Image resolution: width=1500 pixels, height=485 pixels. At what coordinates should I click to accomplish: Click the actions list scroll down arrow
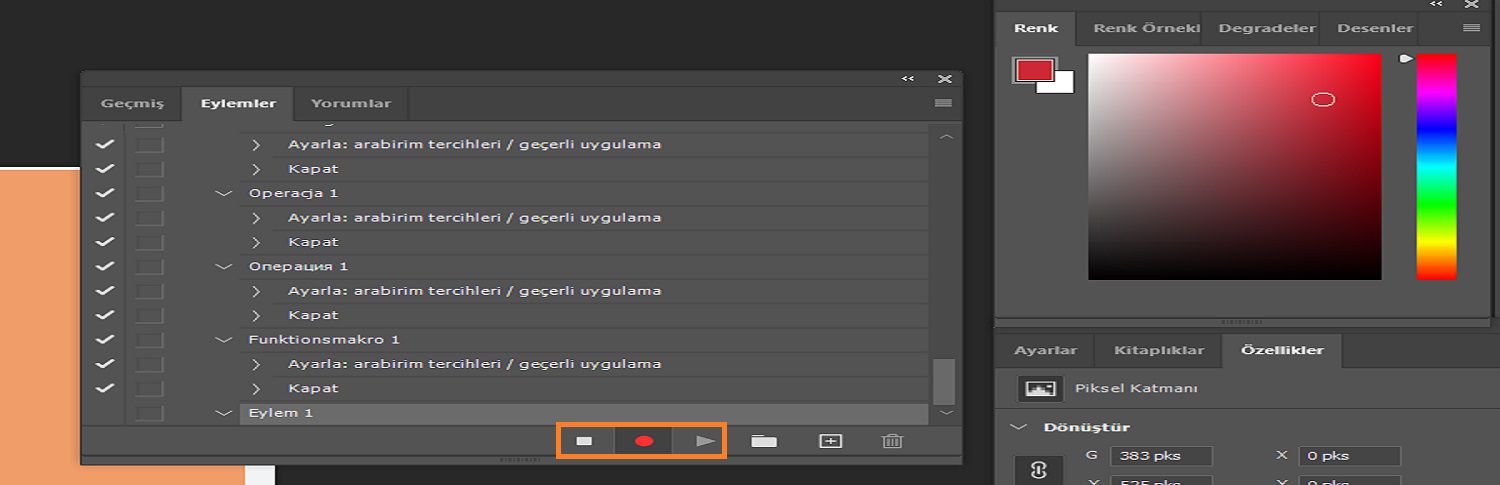point(946,412)
